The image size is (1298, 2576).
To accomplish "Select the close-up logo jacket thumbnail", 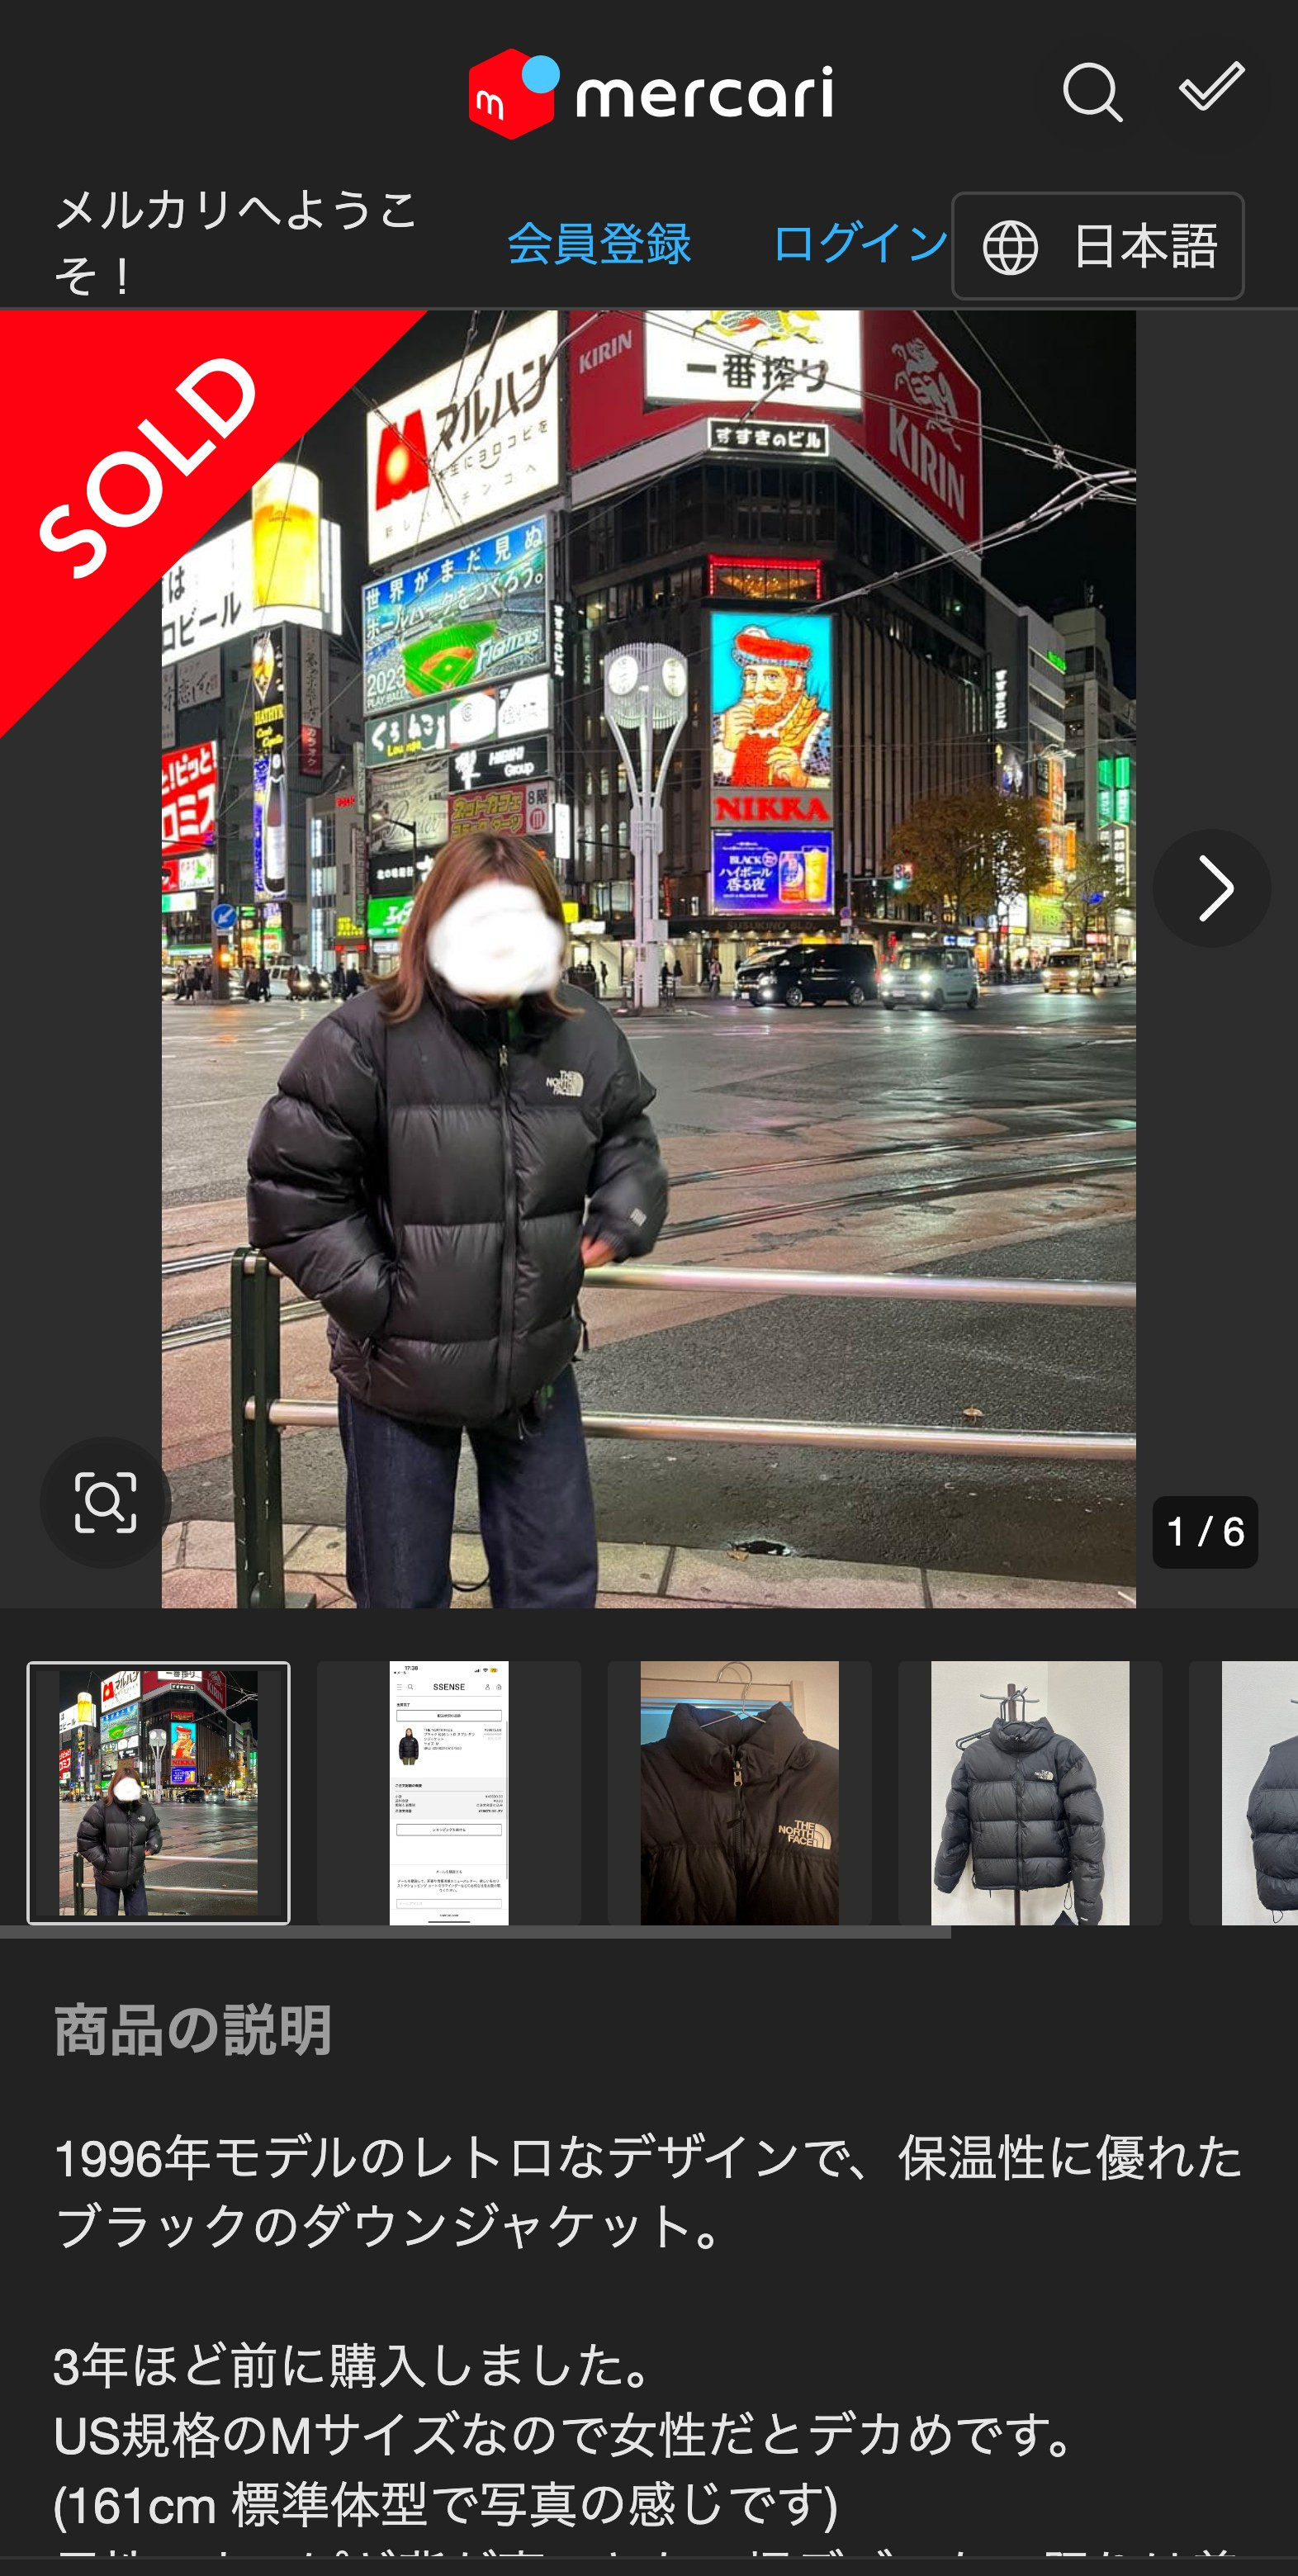I will [740, 1793].
